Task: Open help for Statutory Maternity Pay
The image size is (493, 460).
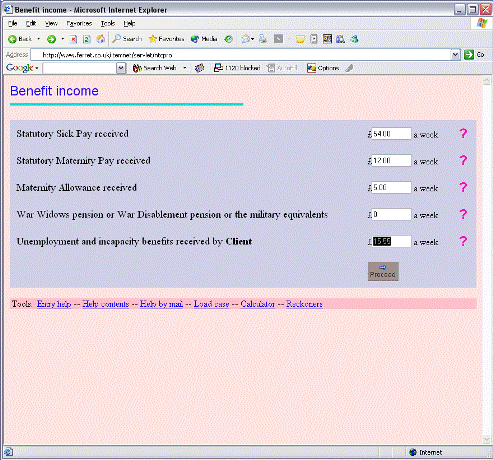Action: coord(463,160)
